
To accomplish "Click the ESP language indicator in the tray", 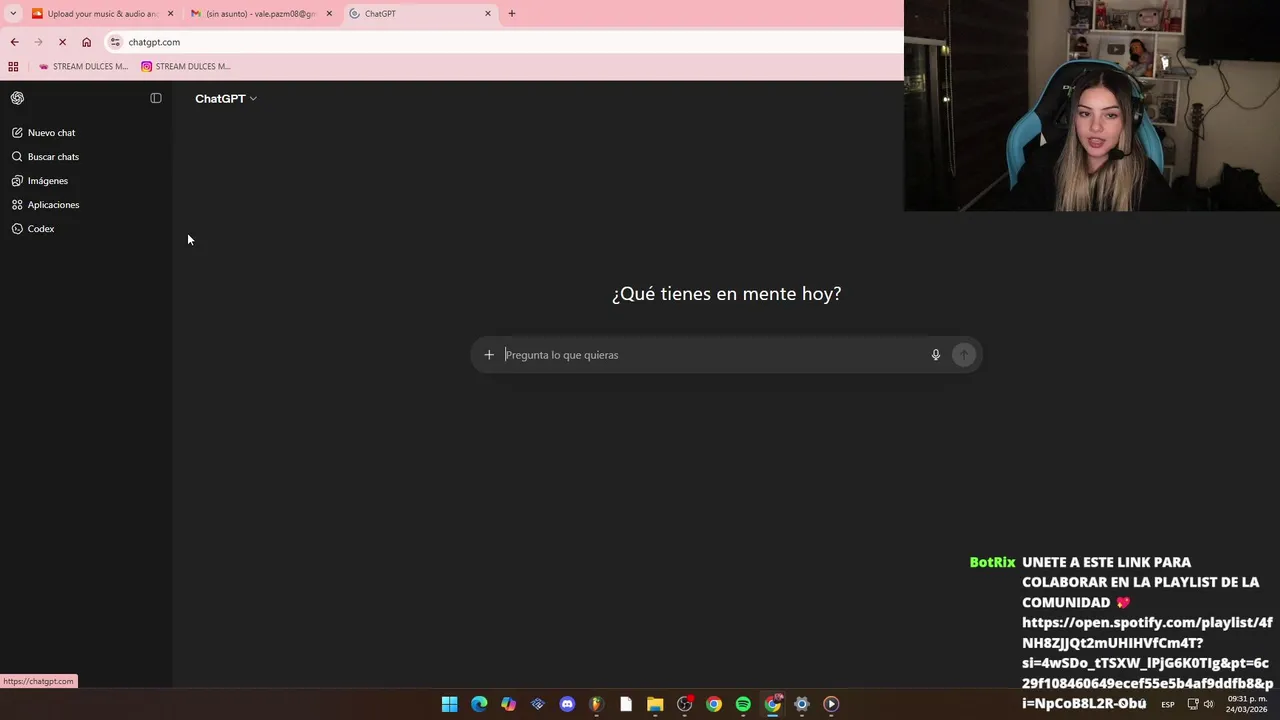I will pyautogui.click(x=1168, y=705).
